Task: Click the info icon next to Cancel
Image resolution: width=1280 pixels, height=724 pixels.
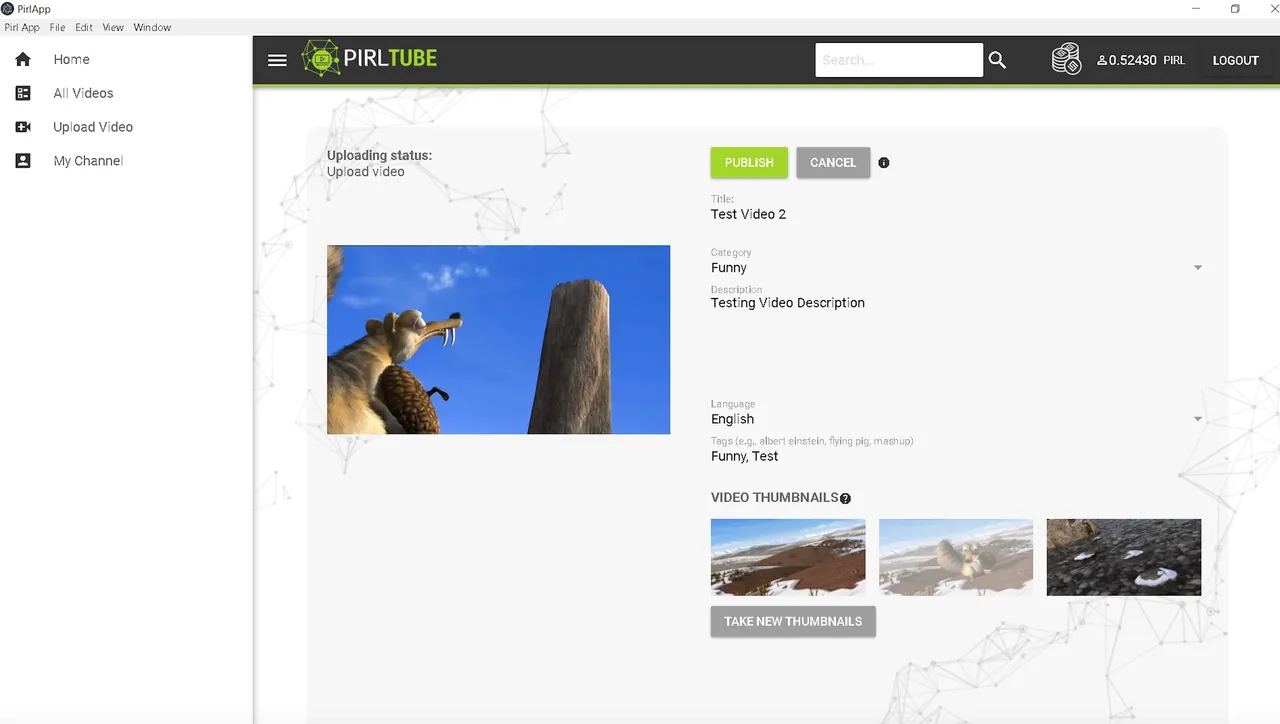Action: [x=884, y=162]
